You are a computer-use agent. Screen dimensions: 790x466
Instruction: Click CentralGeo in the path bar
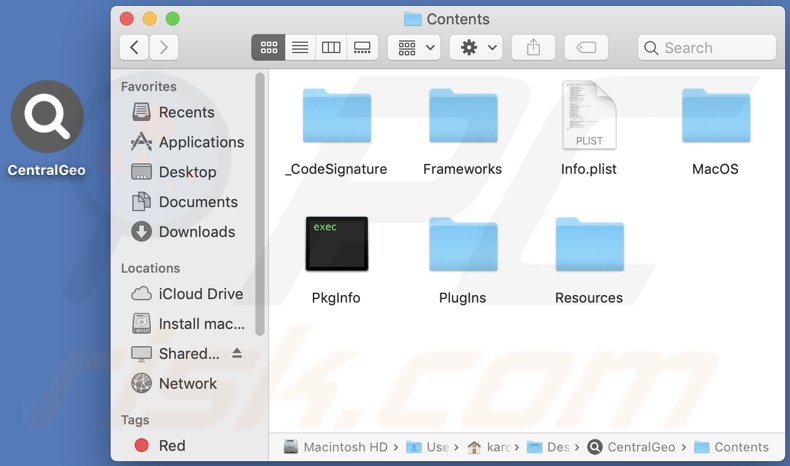point(631,447)
